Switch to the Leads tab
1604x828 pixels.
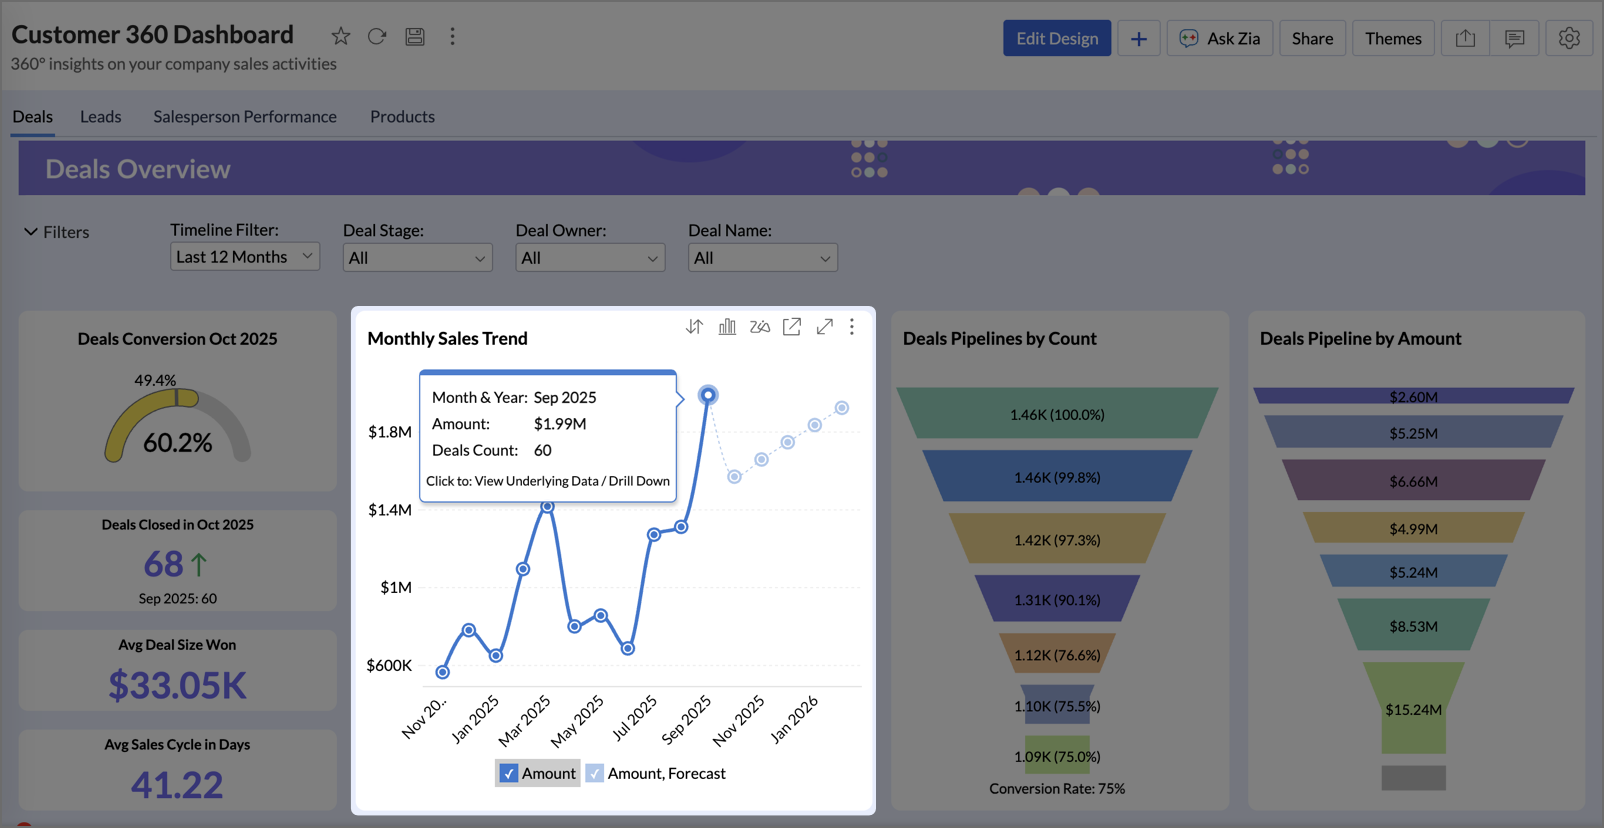[x=101, y=117]
